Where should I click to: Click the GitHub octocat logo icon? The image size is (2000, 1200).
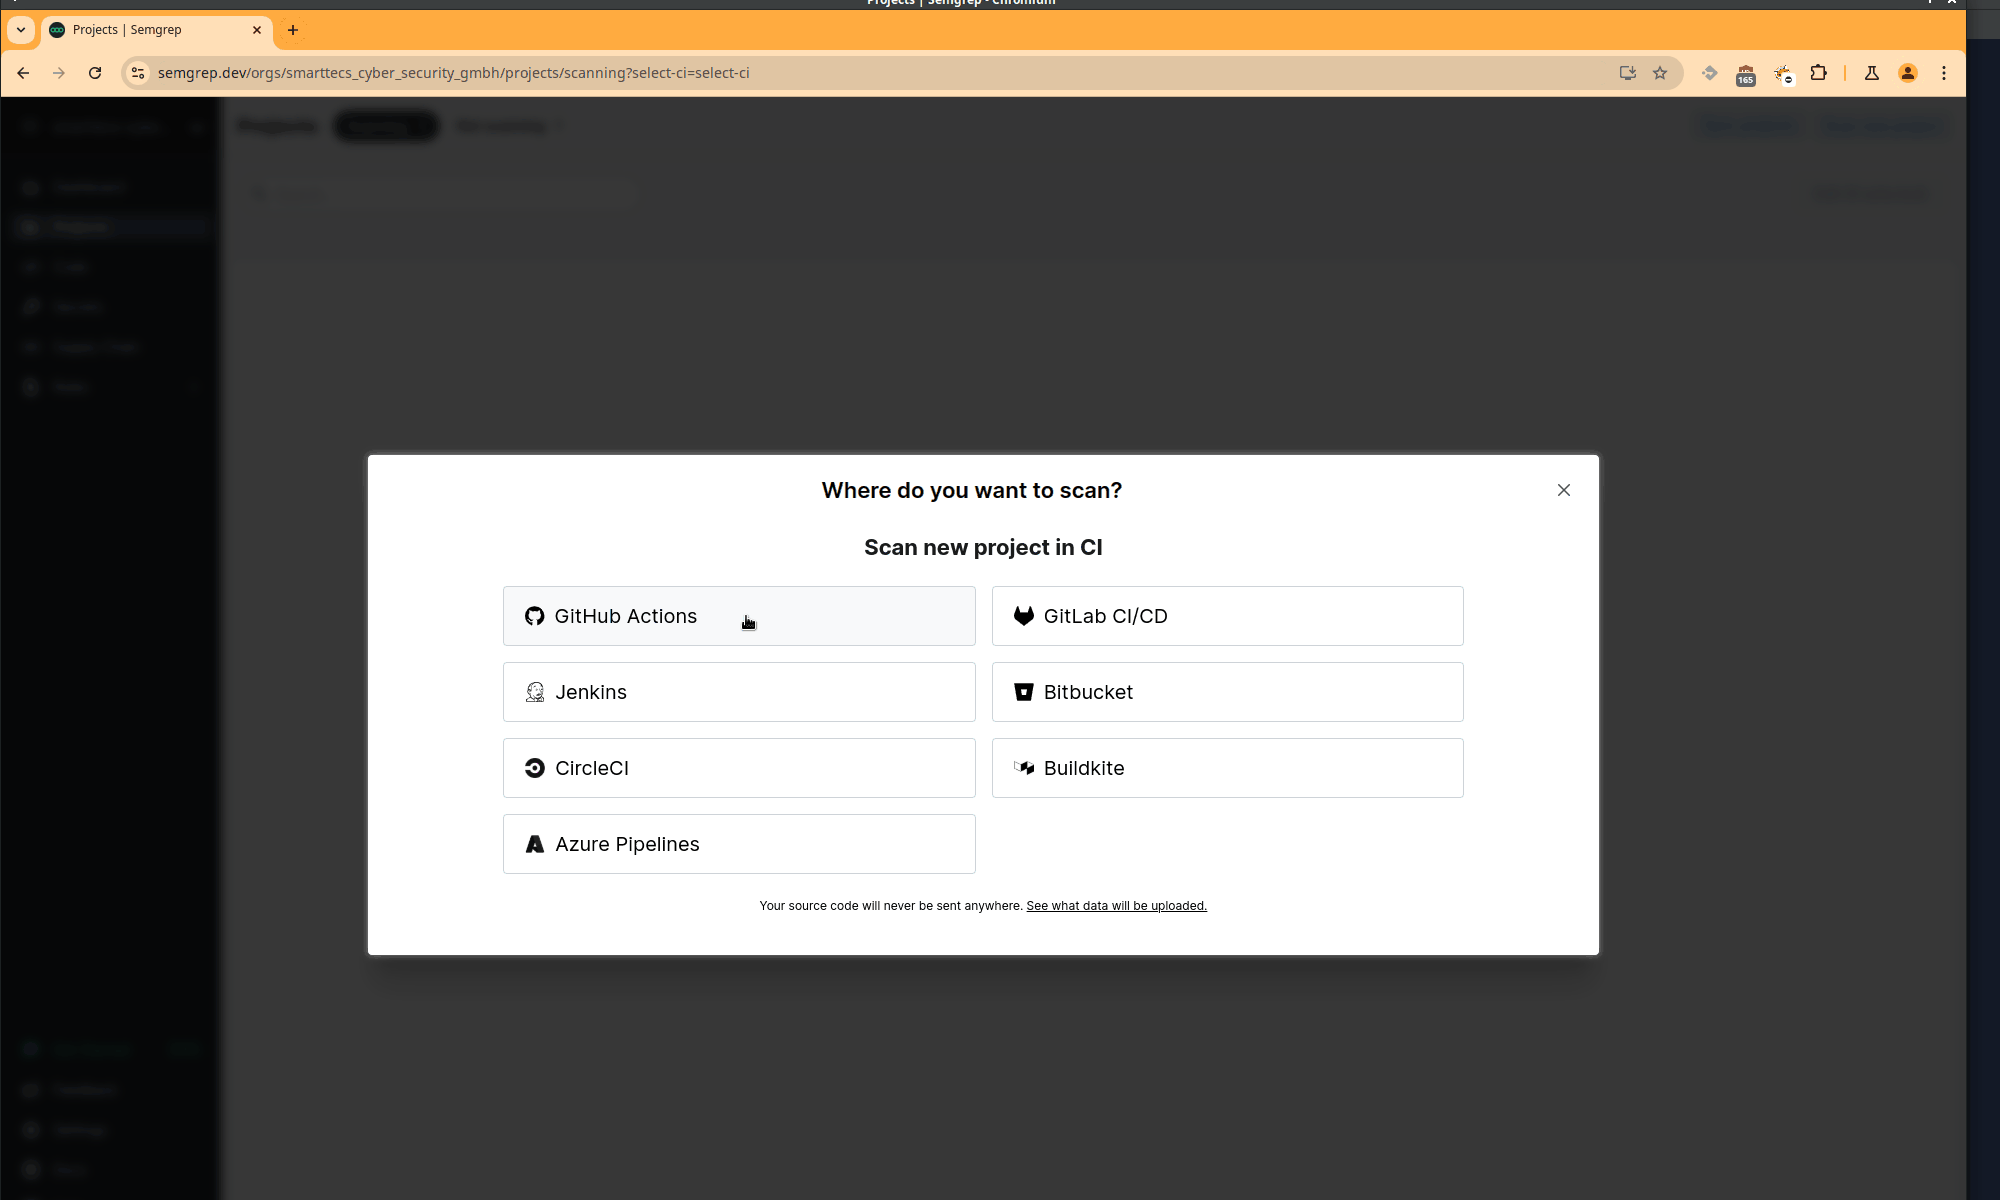click(x=535, y=616)
